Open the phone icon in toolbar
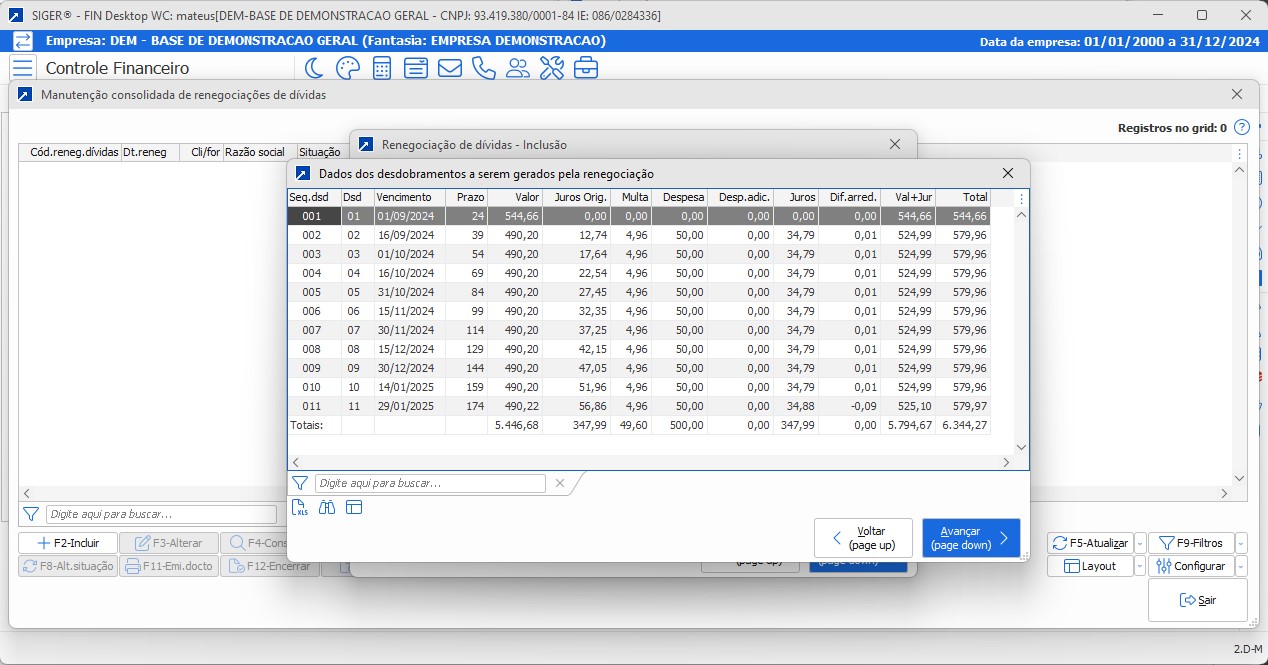 [x=484, y=68]
